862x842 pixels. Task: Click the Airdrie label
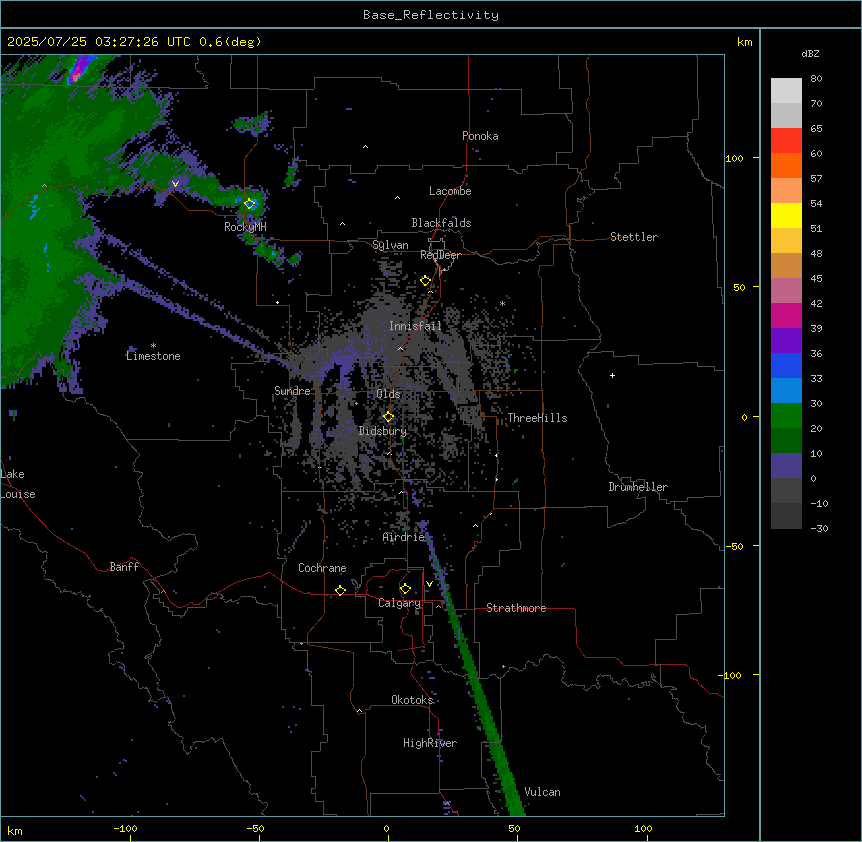[x=404, y=537]
